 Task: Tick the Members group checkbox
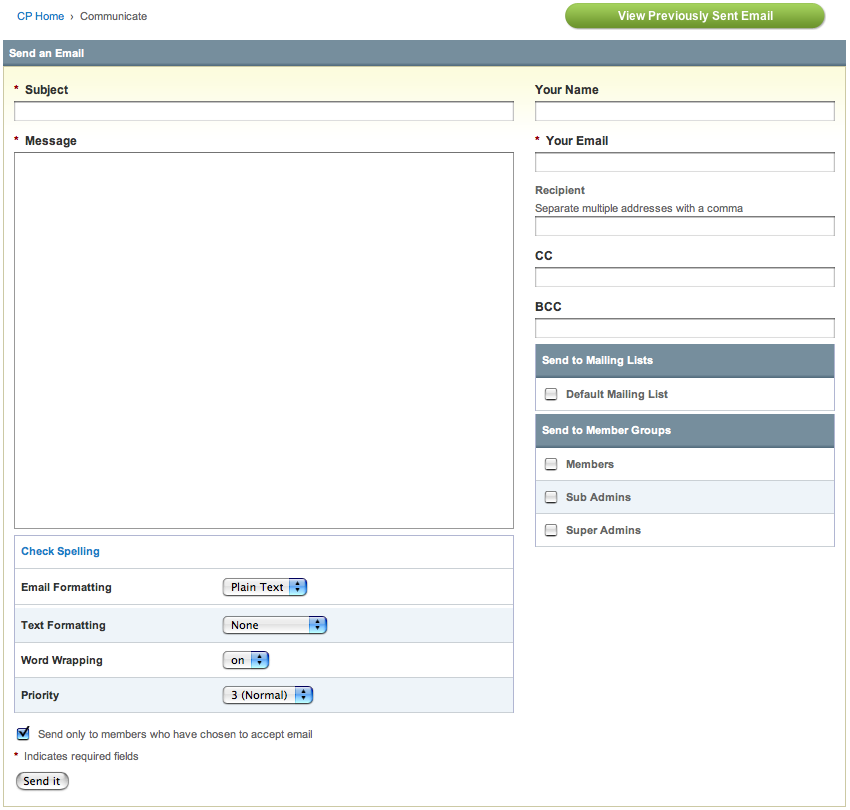551,464
